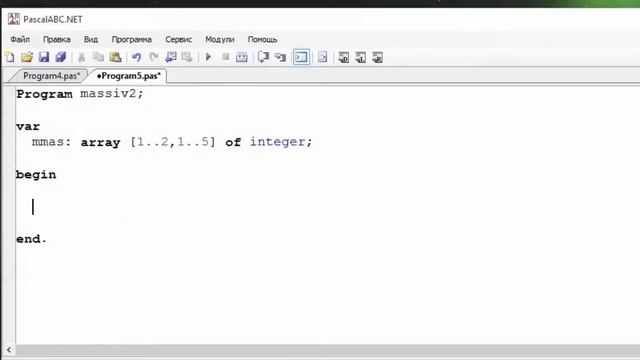Click the compile icon right of Stop
The height and width of the screenshot is (360, 640).
click(x=242, y=57)
